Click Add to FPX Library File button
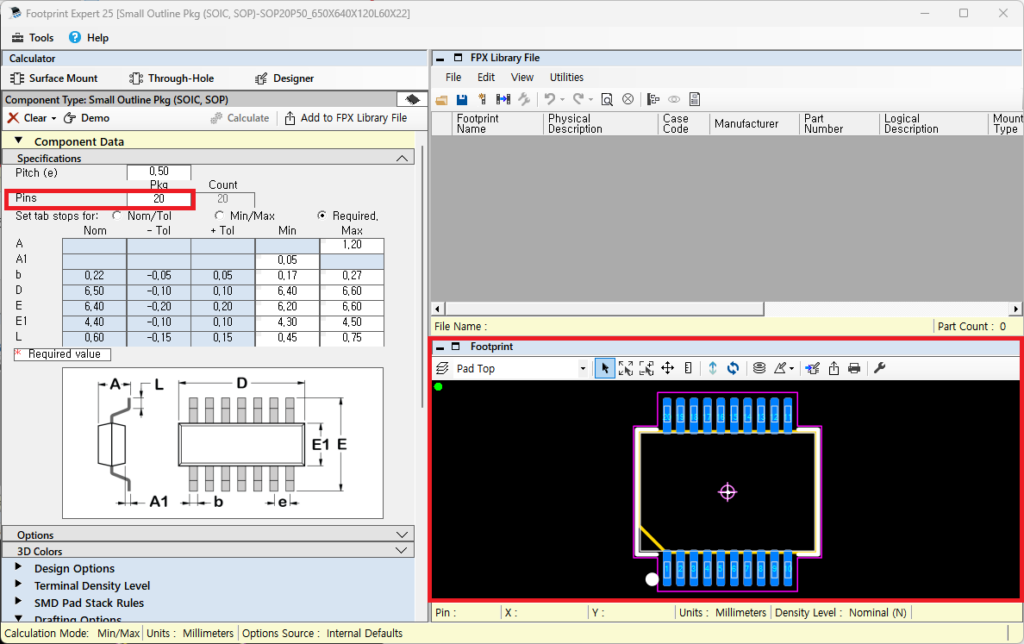1024x644 pixels. (x=346, y=118)
